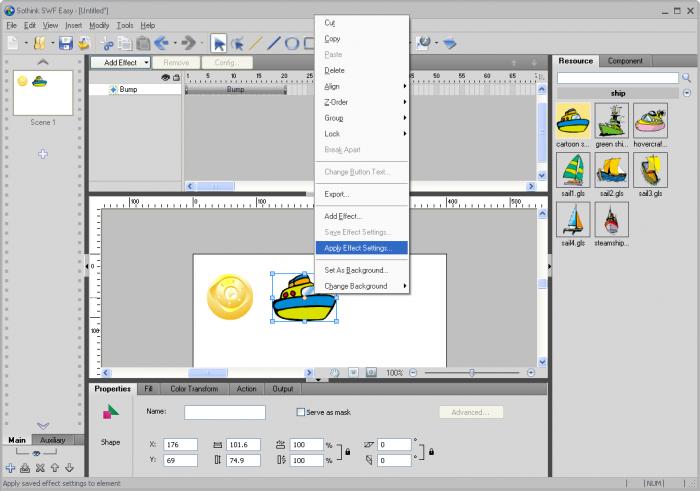Click the Cut scissors toolbar icon
This screenshot has height=491, width=700.
[107, 44]
